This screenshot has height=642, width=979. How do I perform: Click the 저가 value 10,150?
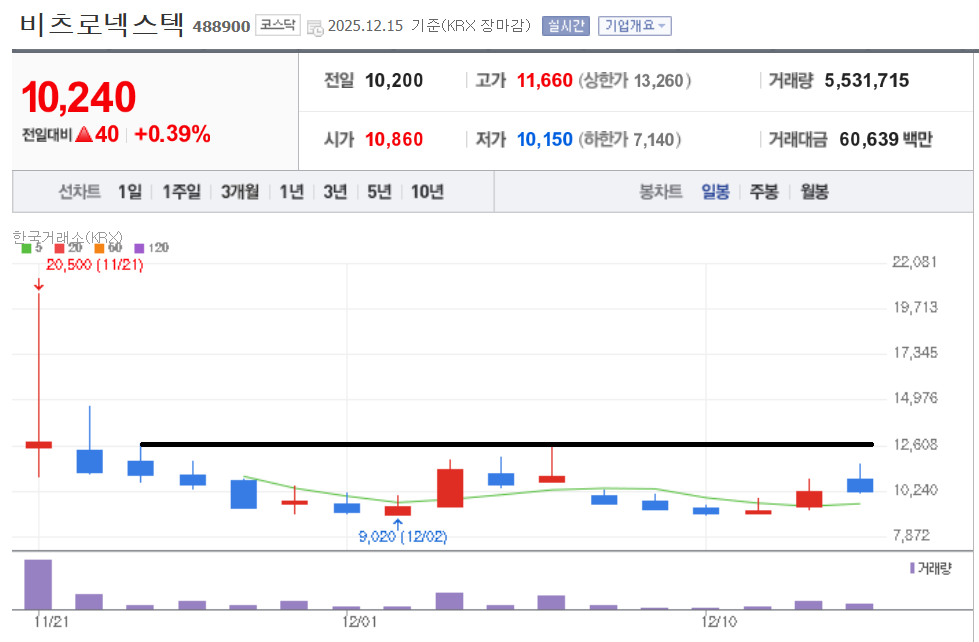click(544, 139)
